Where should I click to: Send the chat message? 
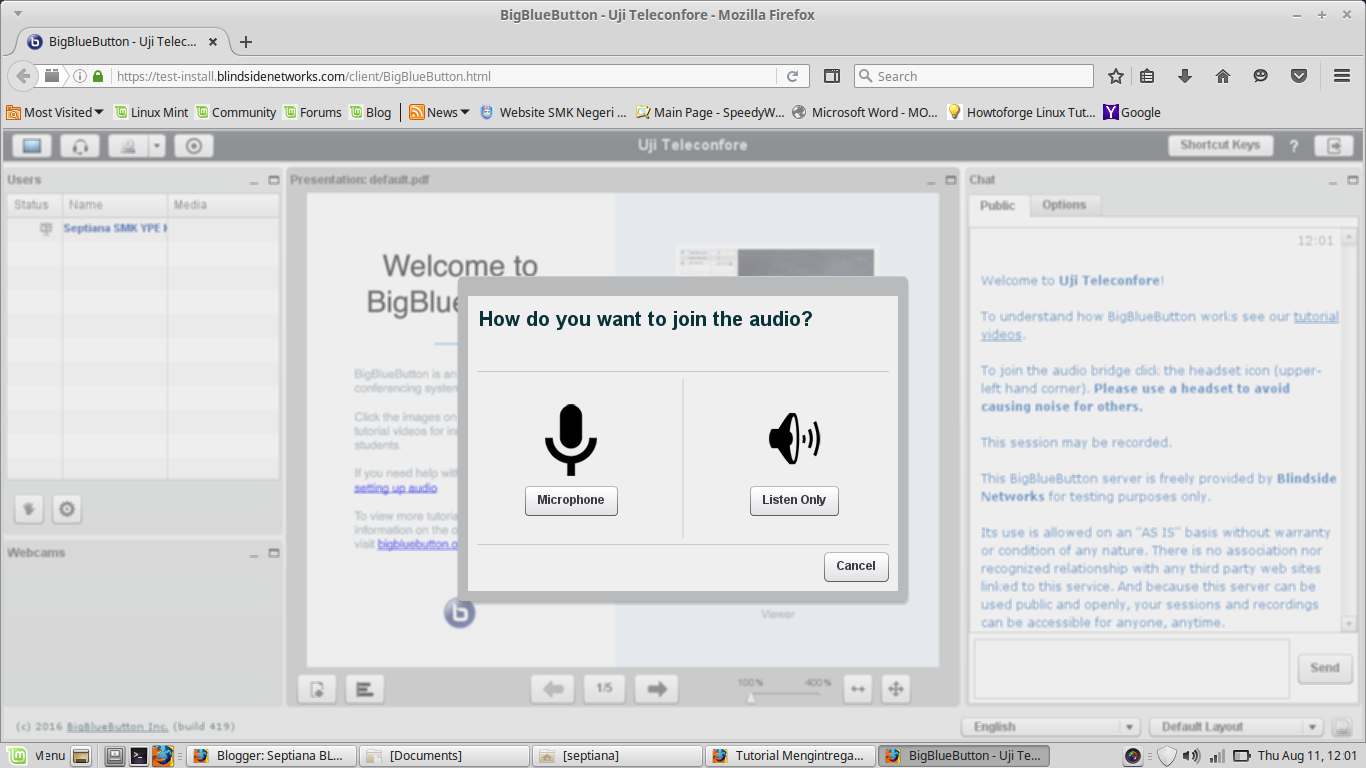[x=1325, y=668]
